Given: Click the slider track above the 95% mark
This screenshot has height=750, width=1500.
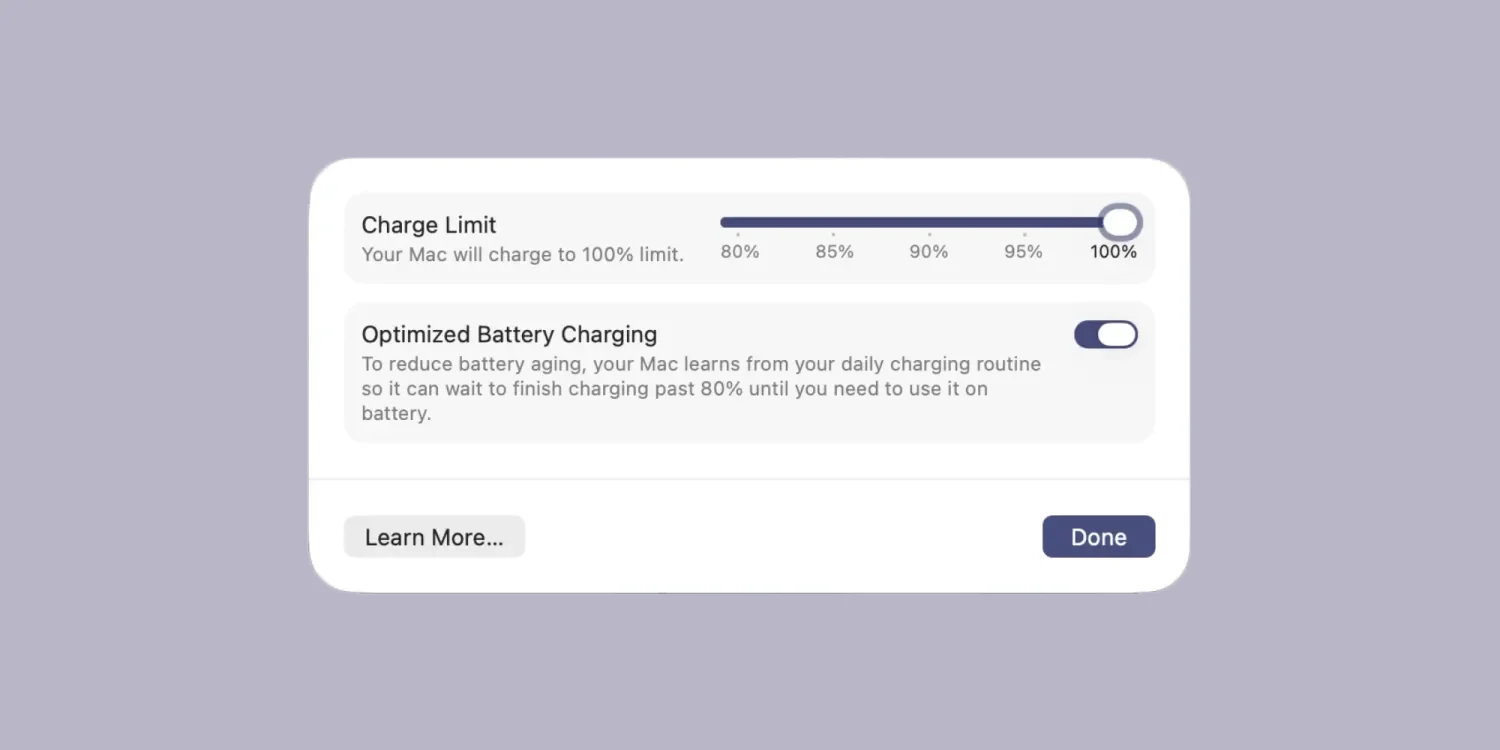Looking at the screenshot, I should 1024,222.
